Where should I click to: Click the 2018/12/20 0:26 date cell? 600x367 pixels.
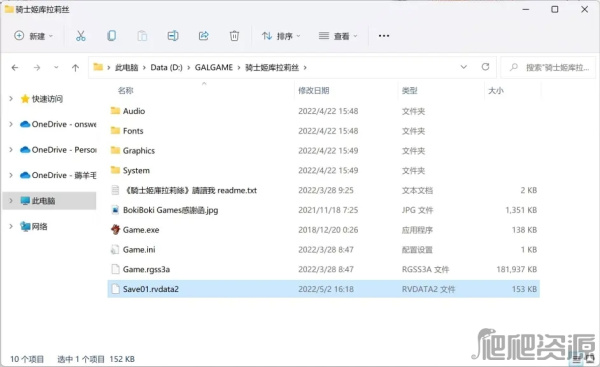pyautogui.click(x=328, y=230)
